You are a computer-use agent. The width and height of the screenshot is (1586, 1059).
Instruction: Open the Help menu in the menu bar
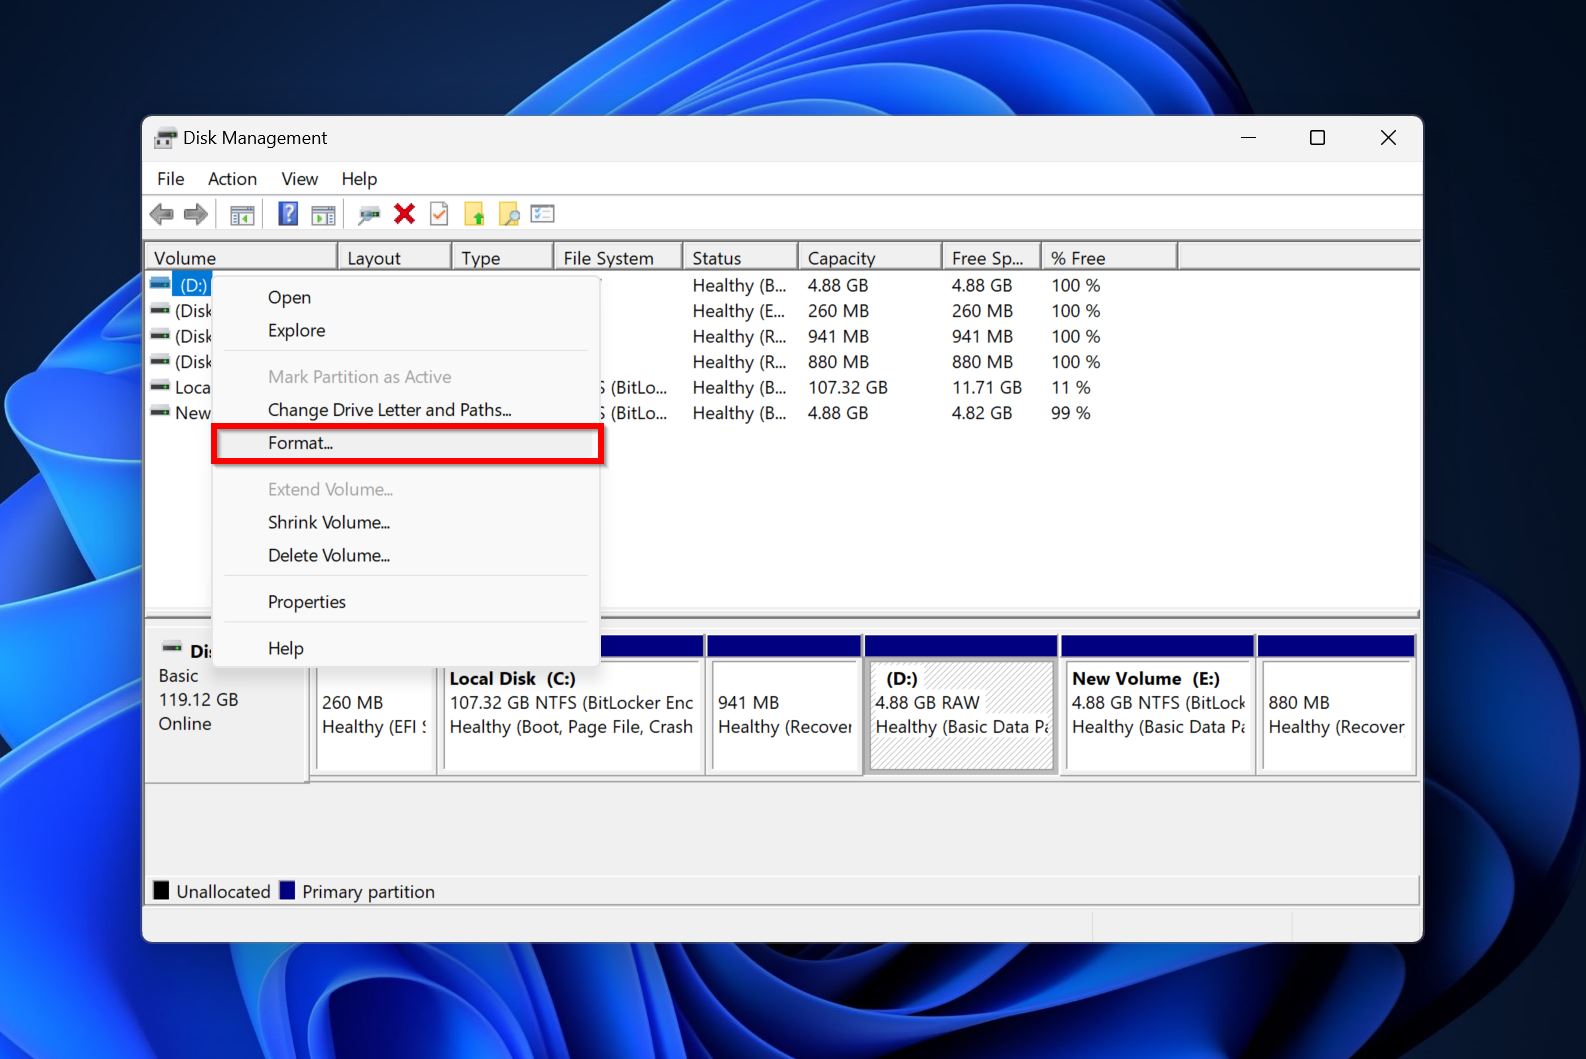pyautogui.click(x=359, y=179)
